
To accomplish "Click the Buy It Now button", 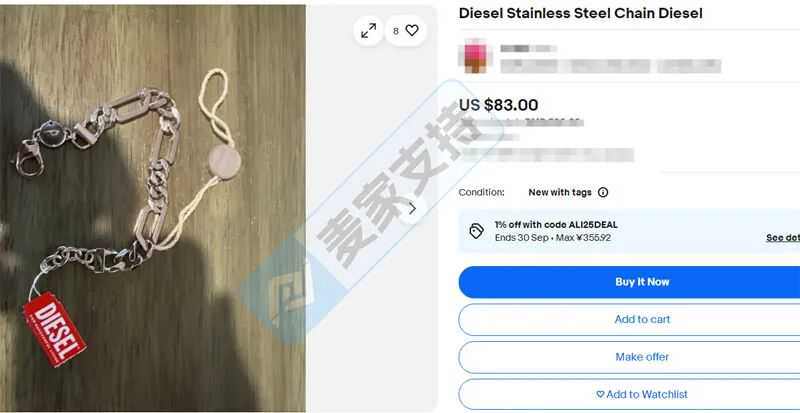I will [x=629, y=282].
